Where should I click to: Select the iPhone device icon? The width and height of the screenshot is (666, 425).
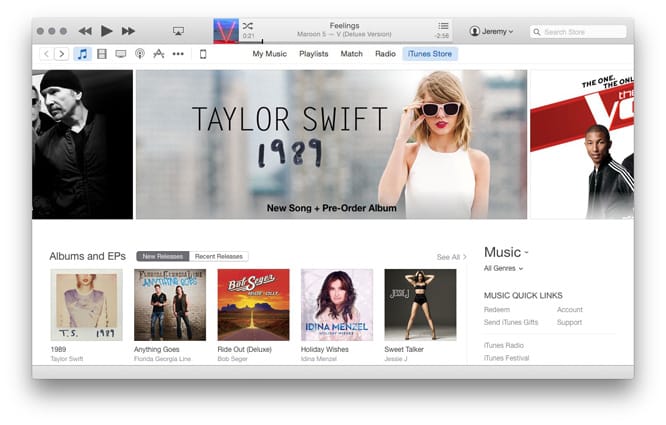tap(203, 54)
